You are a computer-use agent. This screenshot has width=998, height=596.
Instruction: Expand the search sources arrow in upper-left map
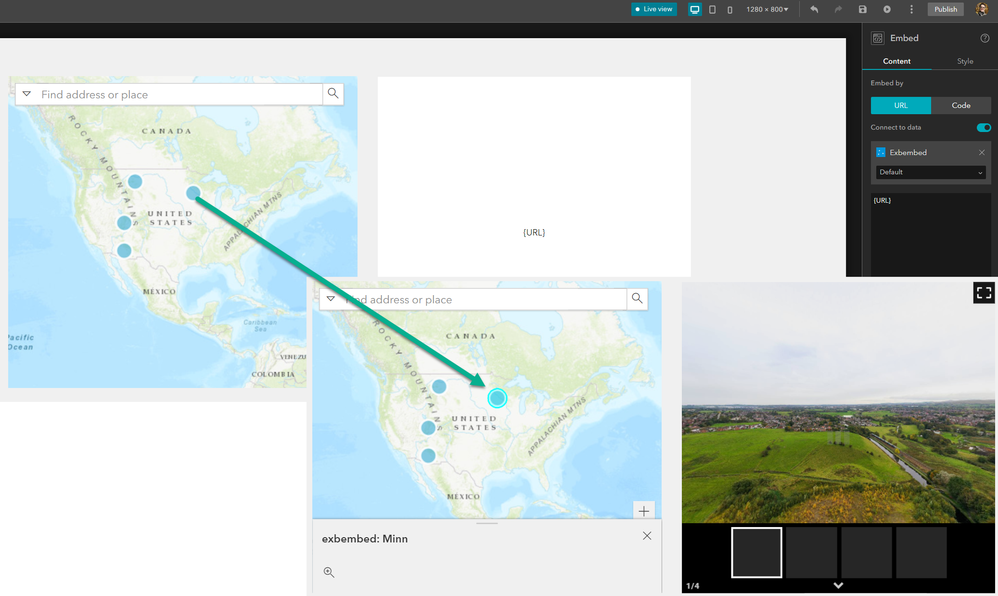click(x=27, y=94)
